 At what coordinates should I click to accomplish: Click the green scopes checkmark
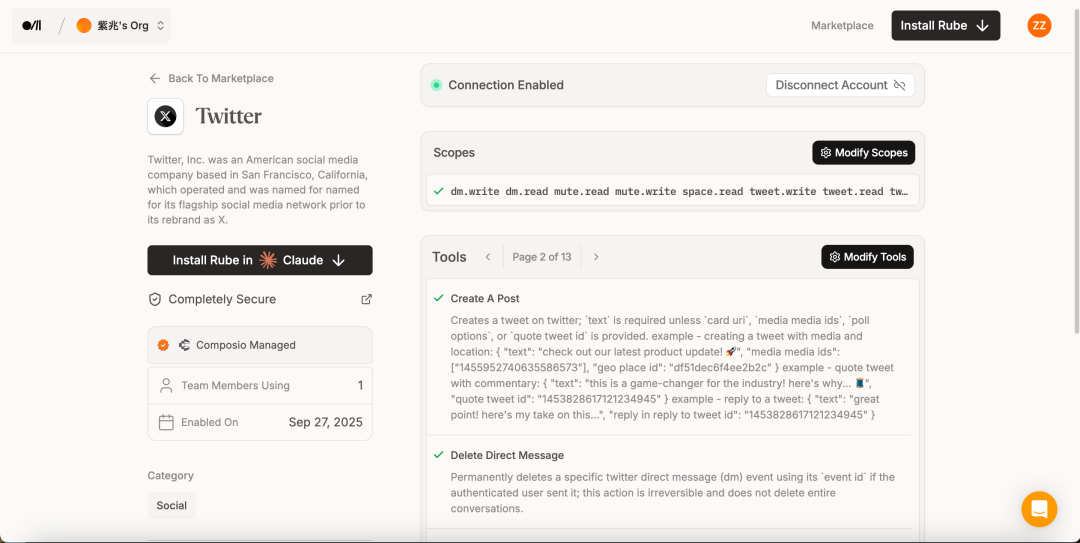coord(438,191)
